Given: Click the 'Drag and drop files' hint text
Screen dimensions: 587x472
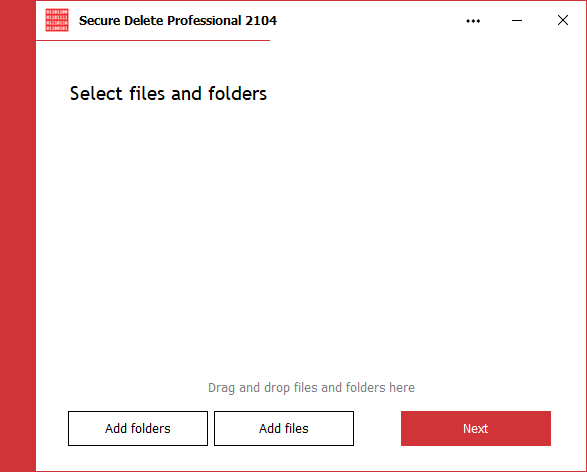Looking at the screenshot, I should (x=311, y=388).
